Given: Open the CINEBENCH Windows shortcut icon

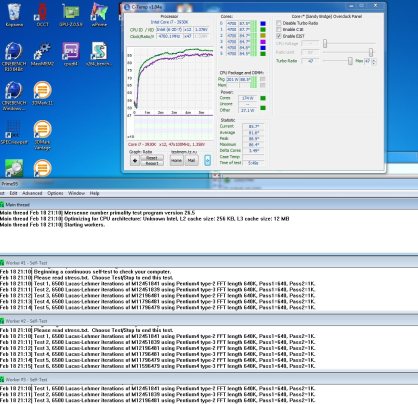Looking at the screenshot, I should [14, 96].
